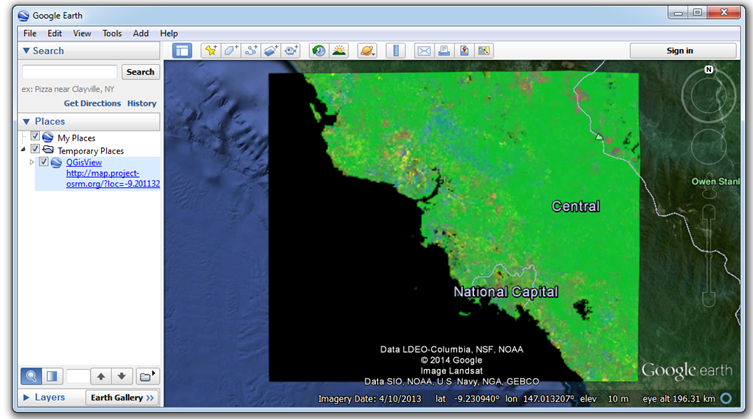Expand the QGisView tree node
The width and height of the screenshot is (753, 419).
(x=32, y=162)
